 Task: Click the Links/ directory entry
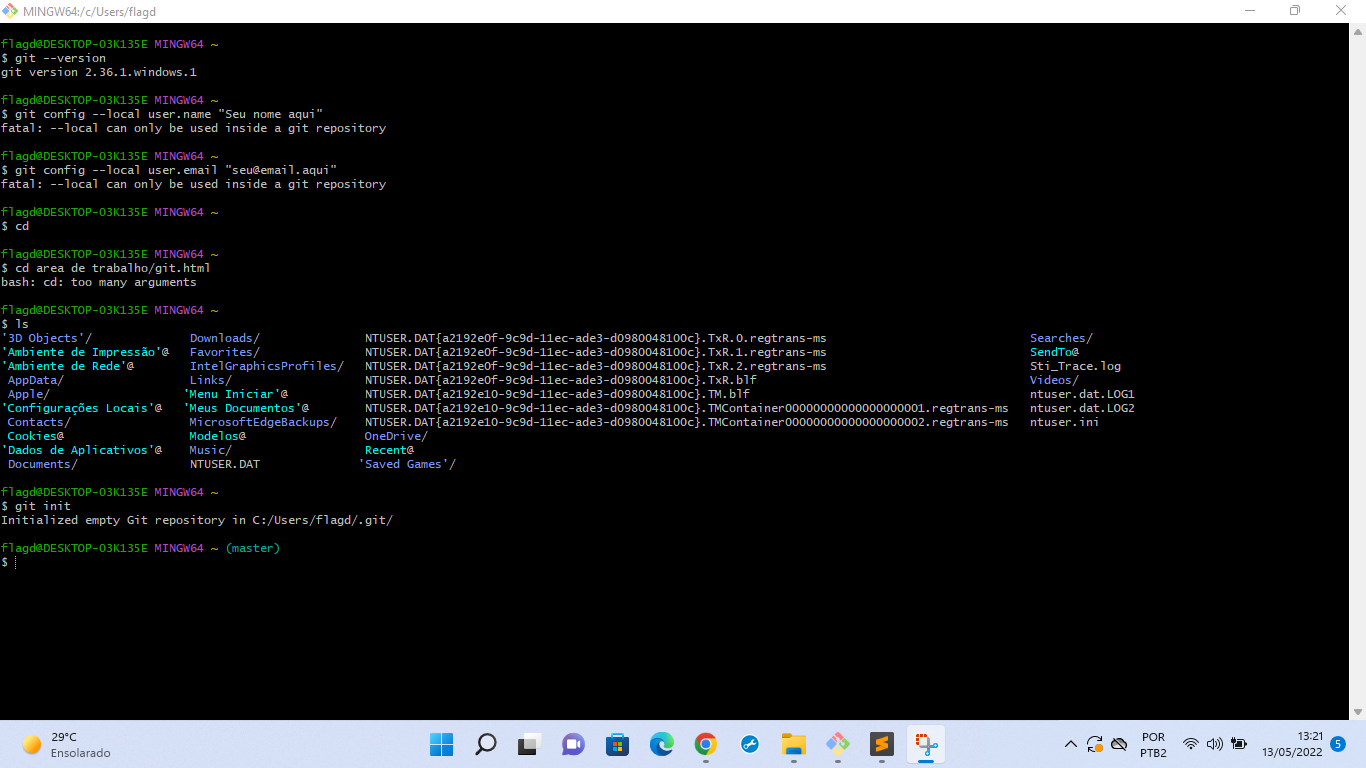tap(211, 380)
